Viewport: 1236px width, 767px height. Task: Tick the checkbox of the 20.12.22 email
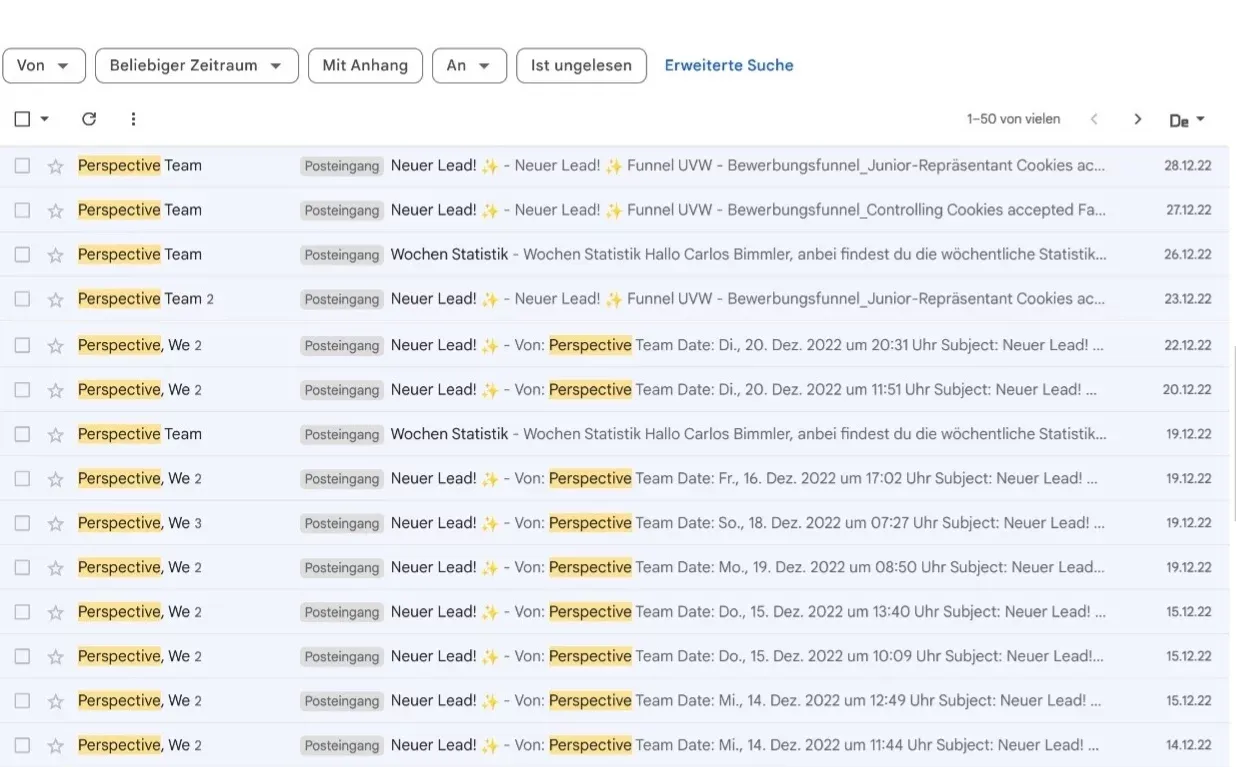pyautogui.click(x=22, y=390)
